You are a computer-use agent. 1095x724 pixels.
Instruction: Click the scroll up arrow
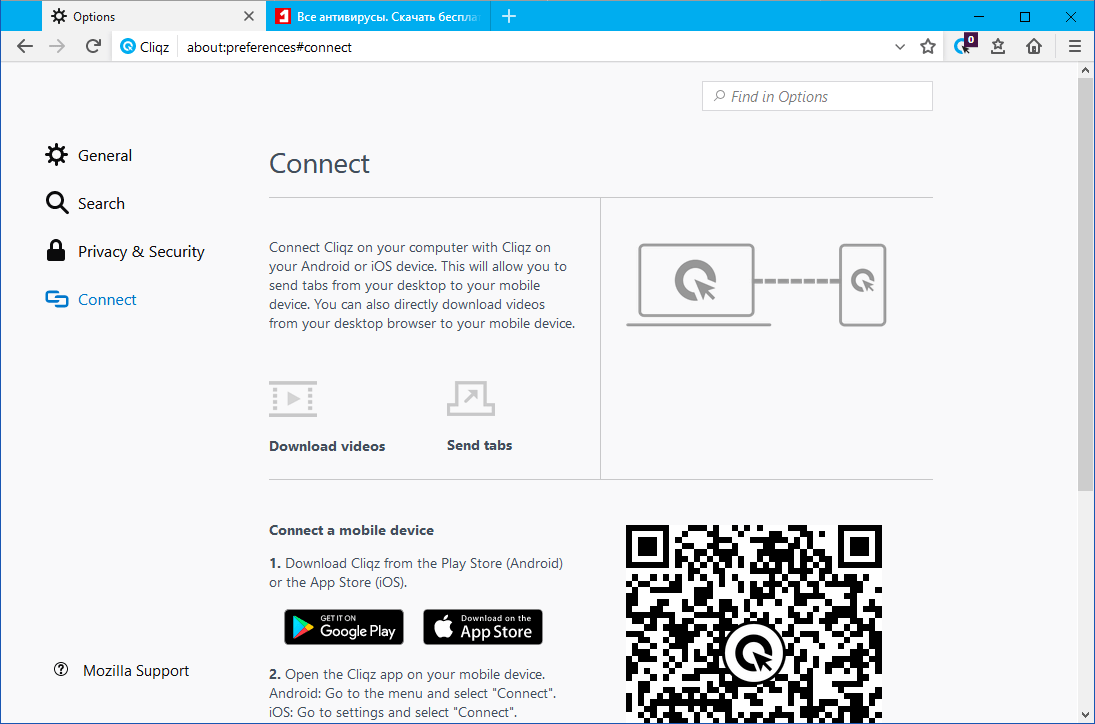tap(1085, 71)
